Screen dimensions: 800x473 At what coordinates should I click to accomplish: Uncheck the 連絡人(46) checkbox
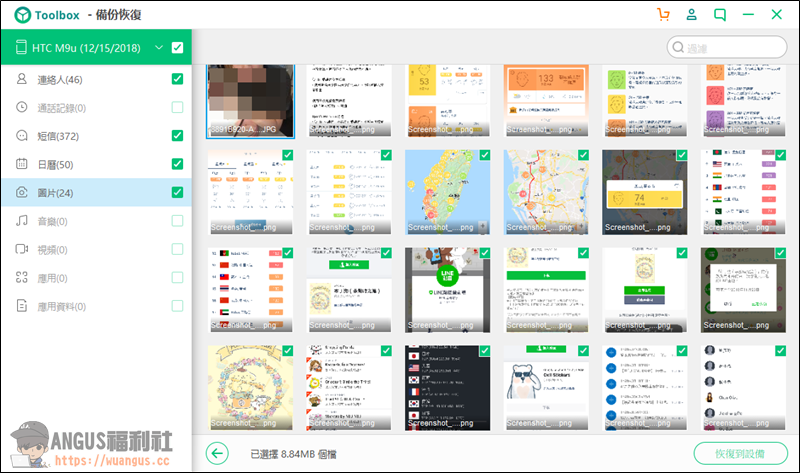coord(177,79)
